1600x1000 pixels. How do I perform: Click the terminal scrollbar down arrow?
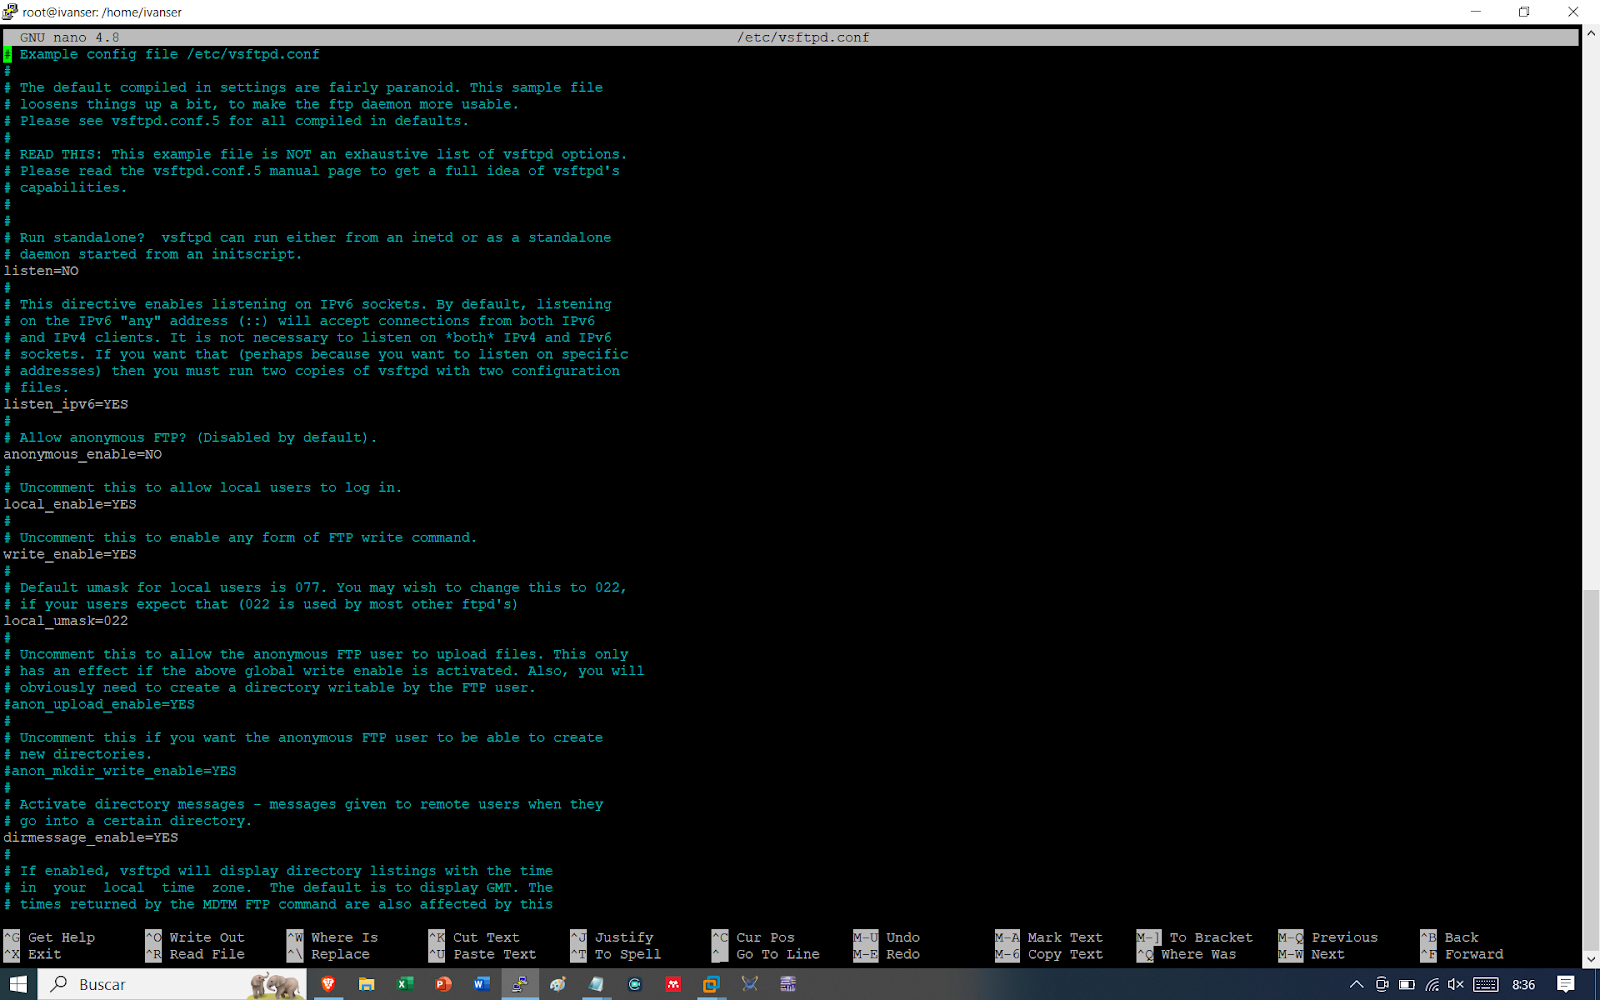[x=1591, y=959]
